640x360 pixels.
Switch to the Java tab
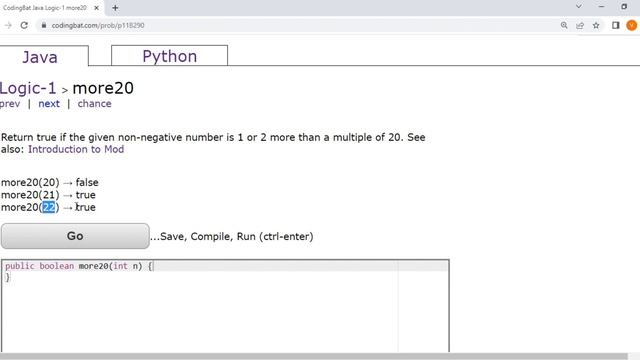pyautogui.click(x=40, y=56)
